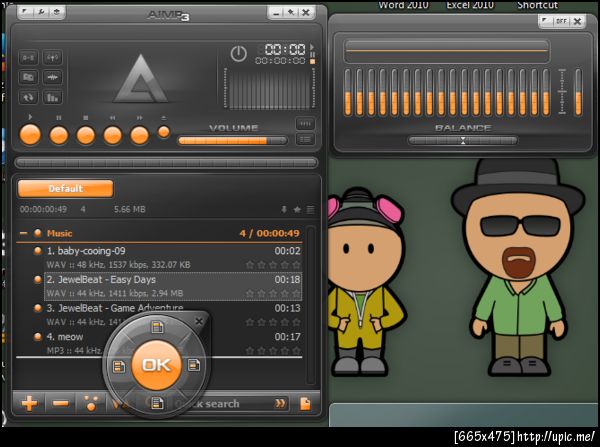This screenshot has height=447, width=600.
Task: Open settings via the wrench icon
Action: [x=41, y=12]
